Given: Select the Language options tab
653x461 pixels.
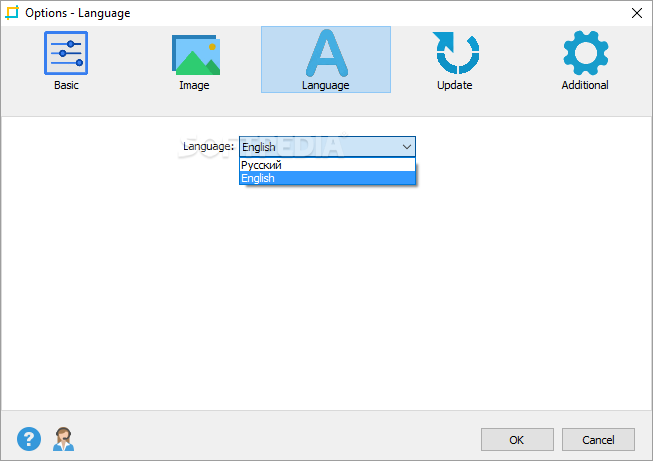Looking at the screenshot, I should [x=326, y=60].
